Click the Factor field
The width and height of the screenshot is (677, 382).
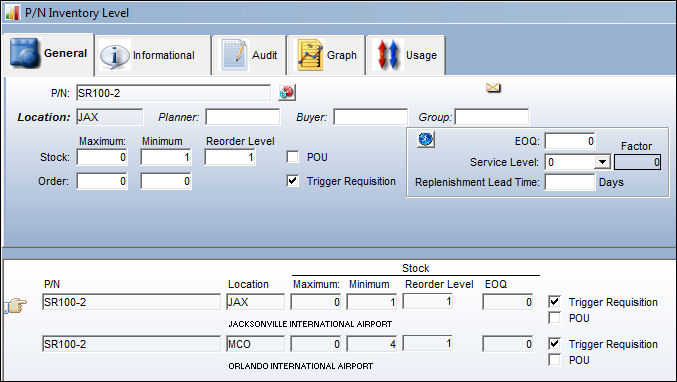[637, 162]
